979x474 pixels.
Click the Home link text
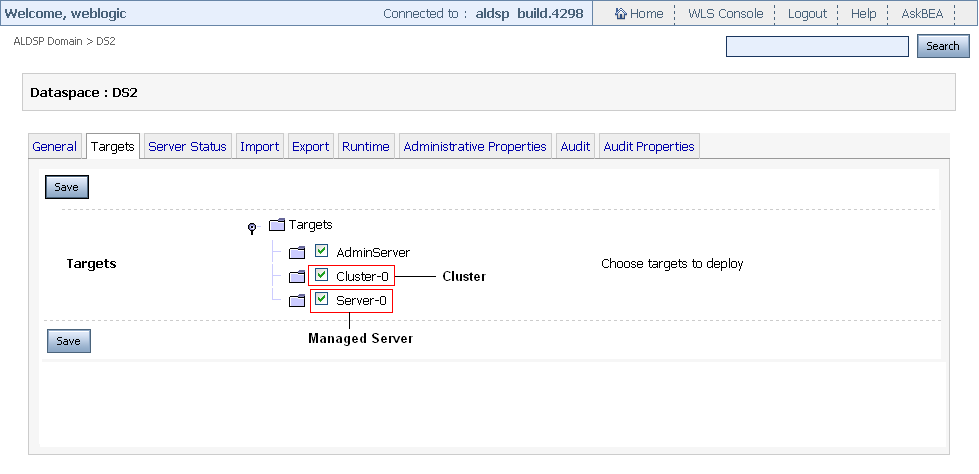click(646, 13)
